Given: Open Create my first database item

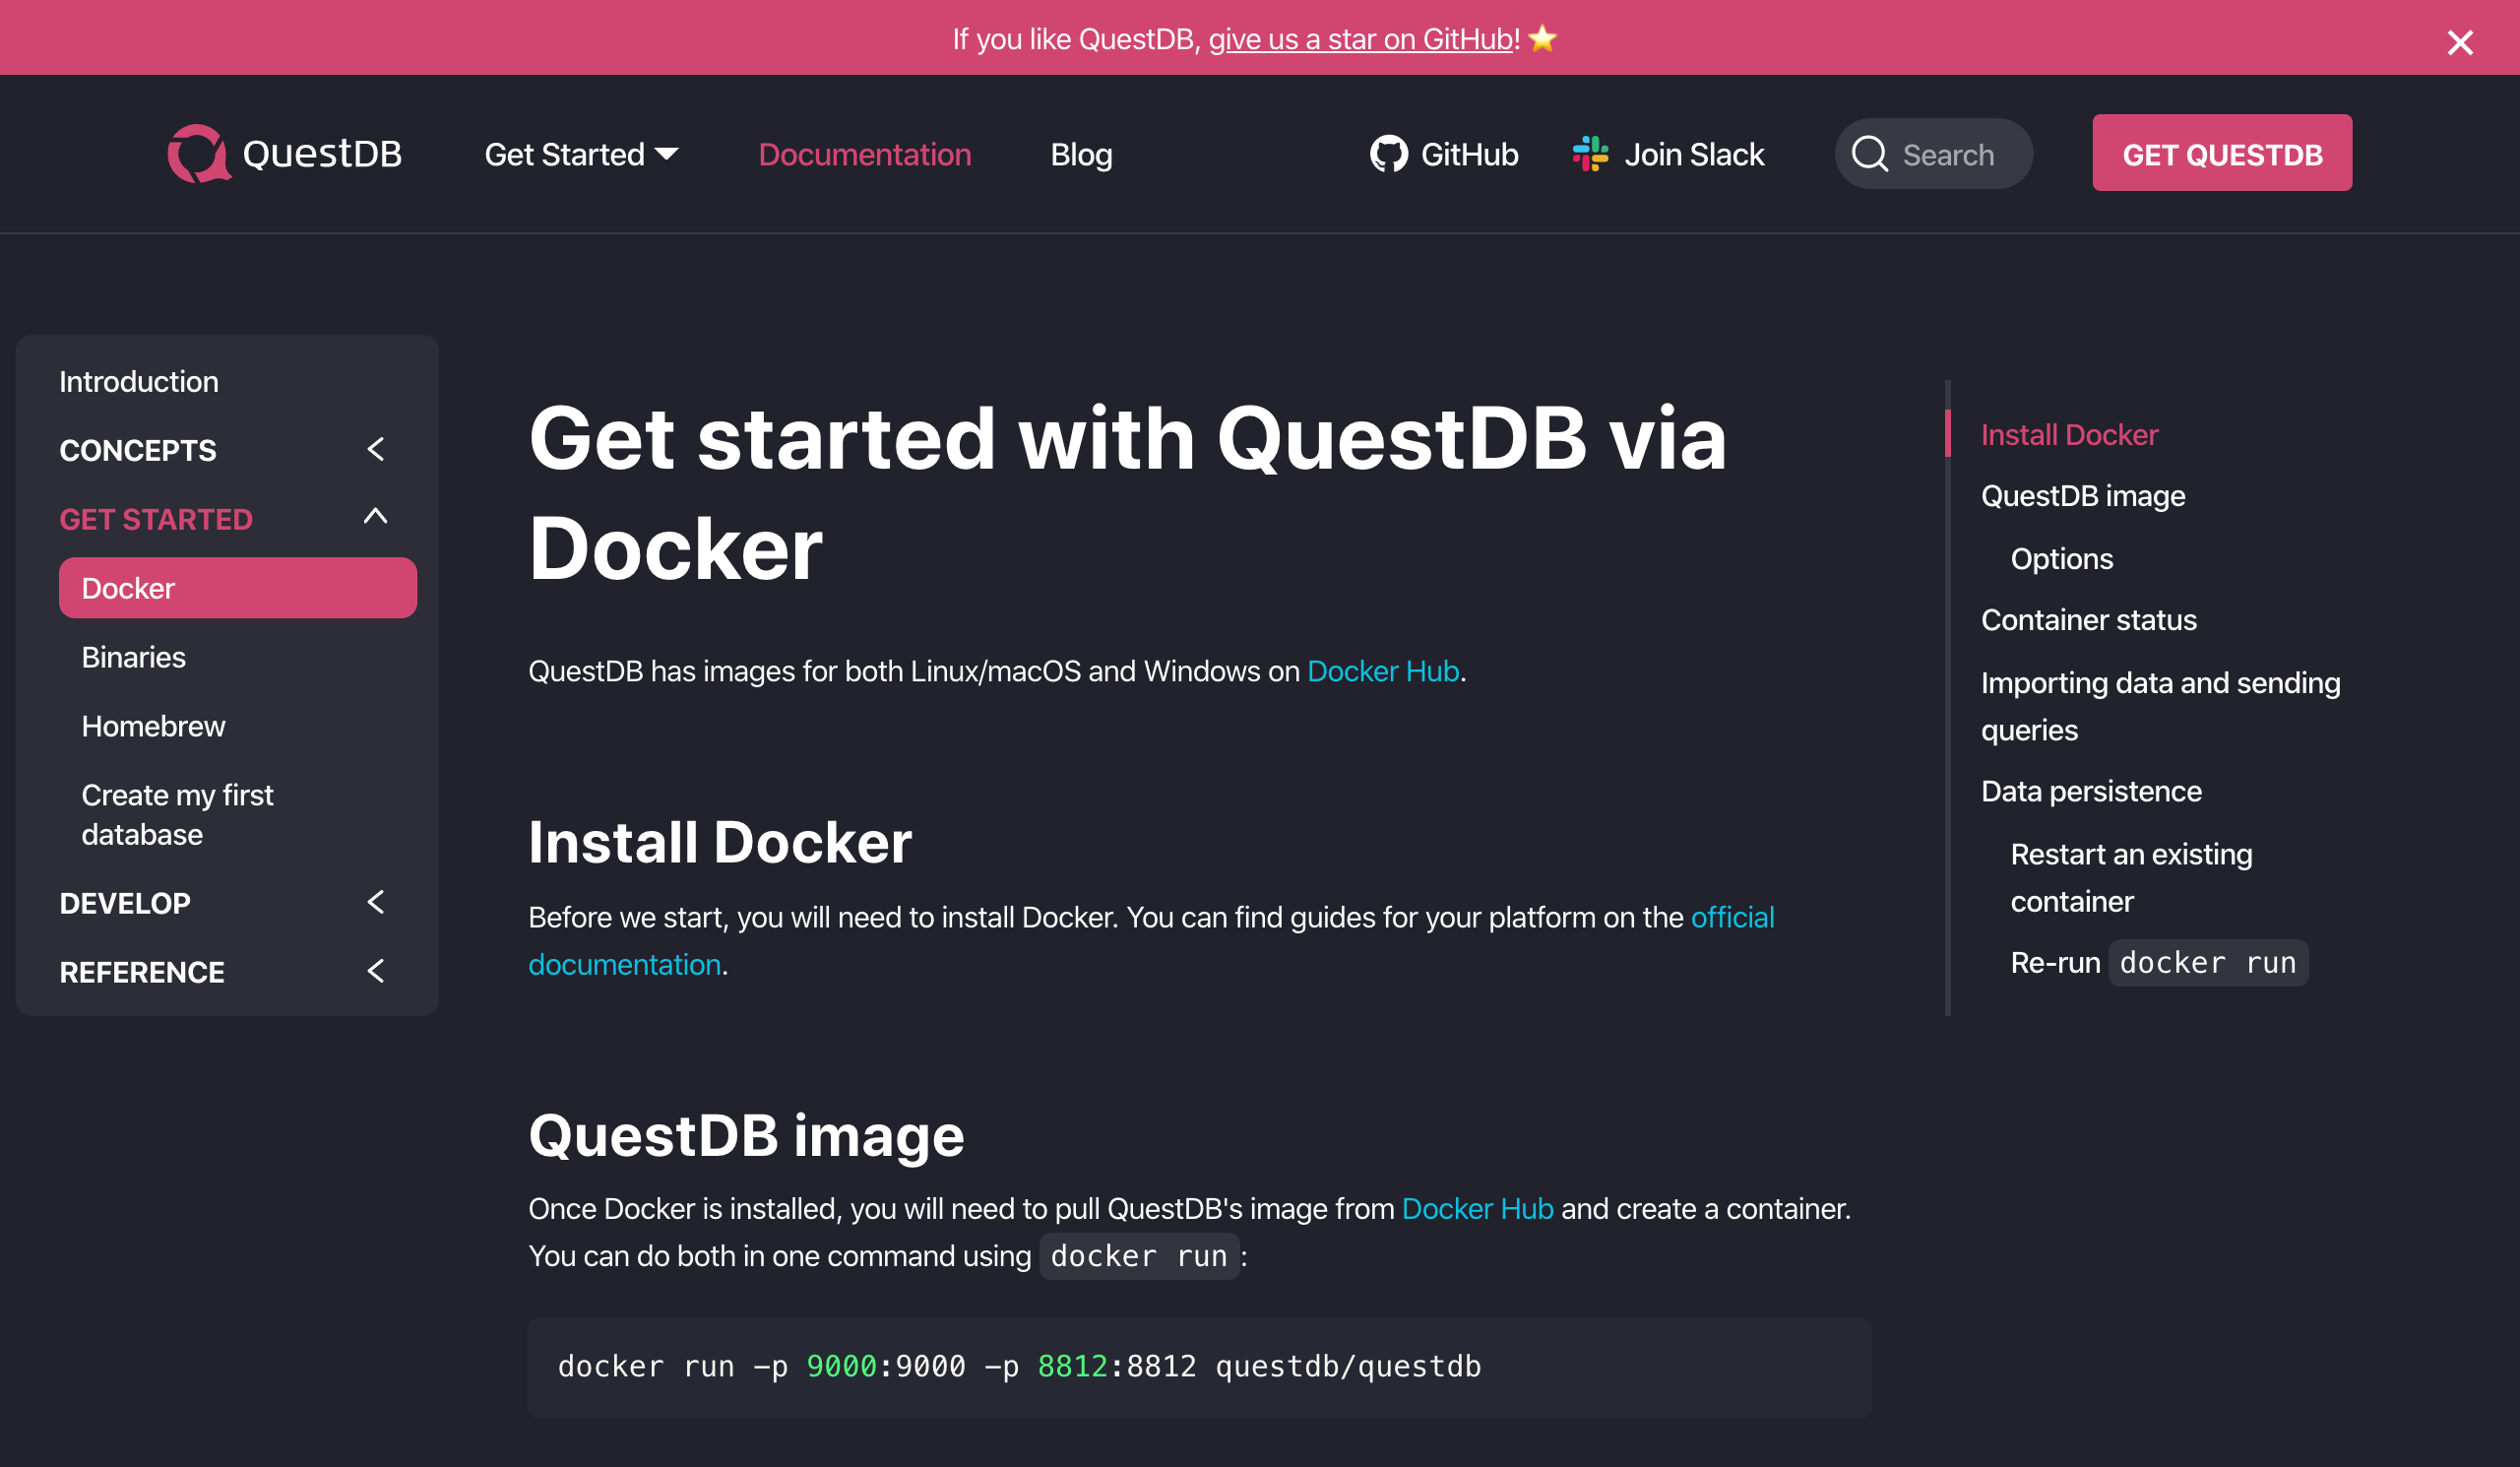Looking at the screenshot, I should tap(178, 815).
